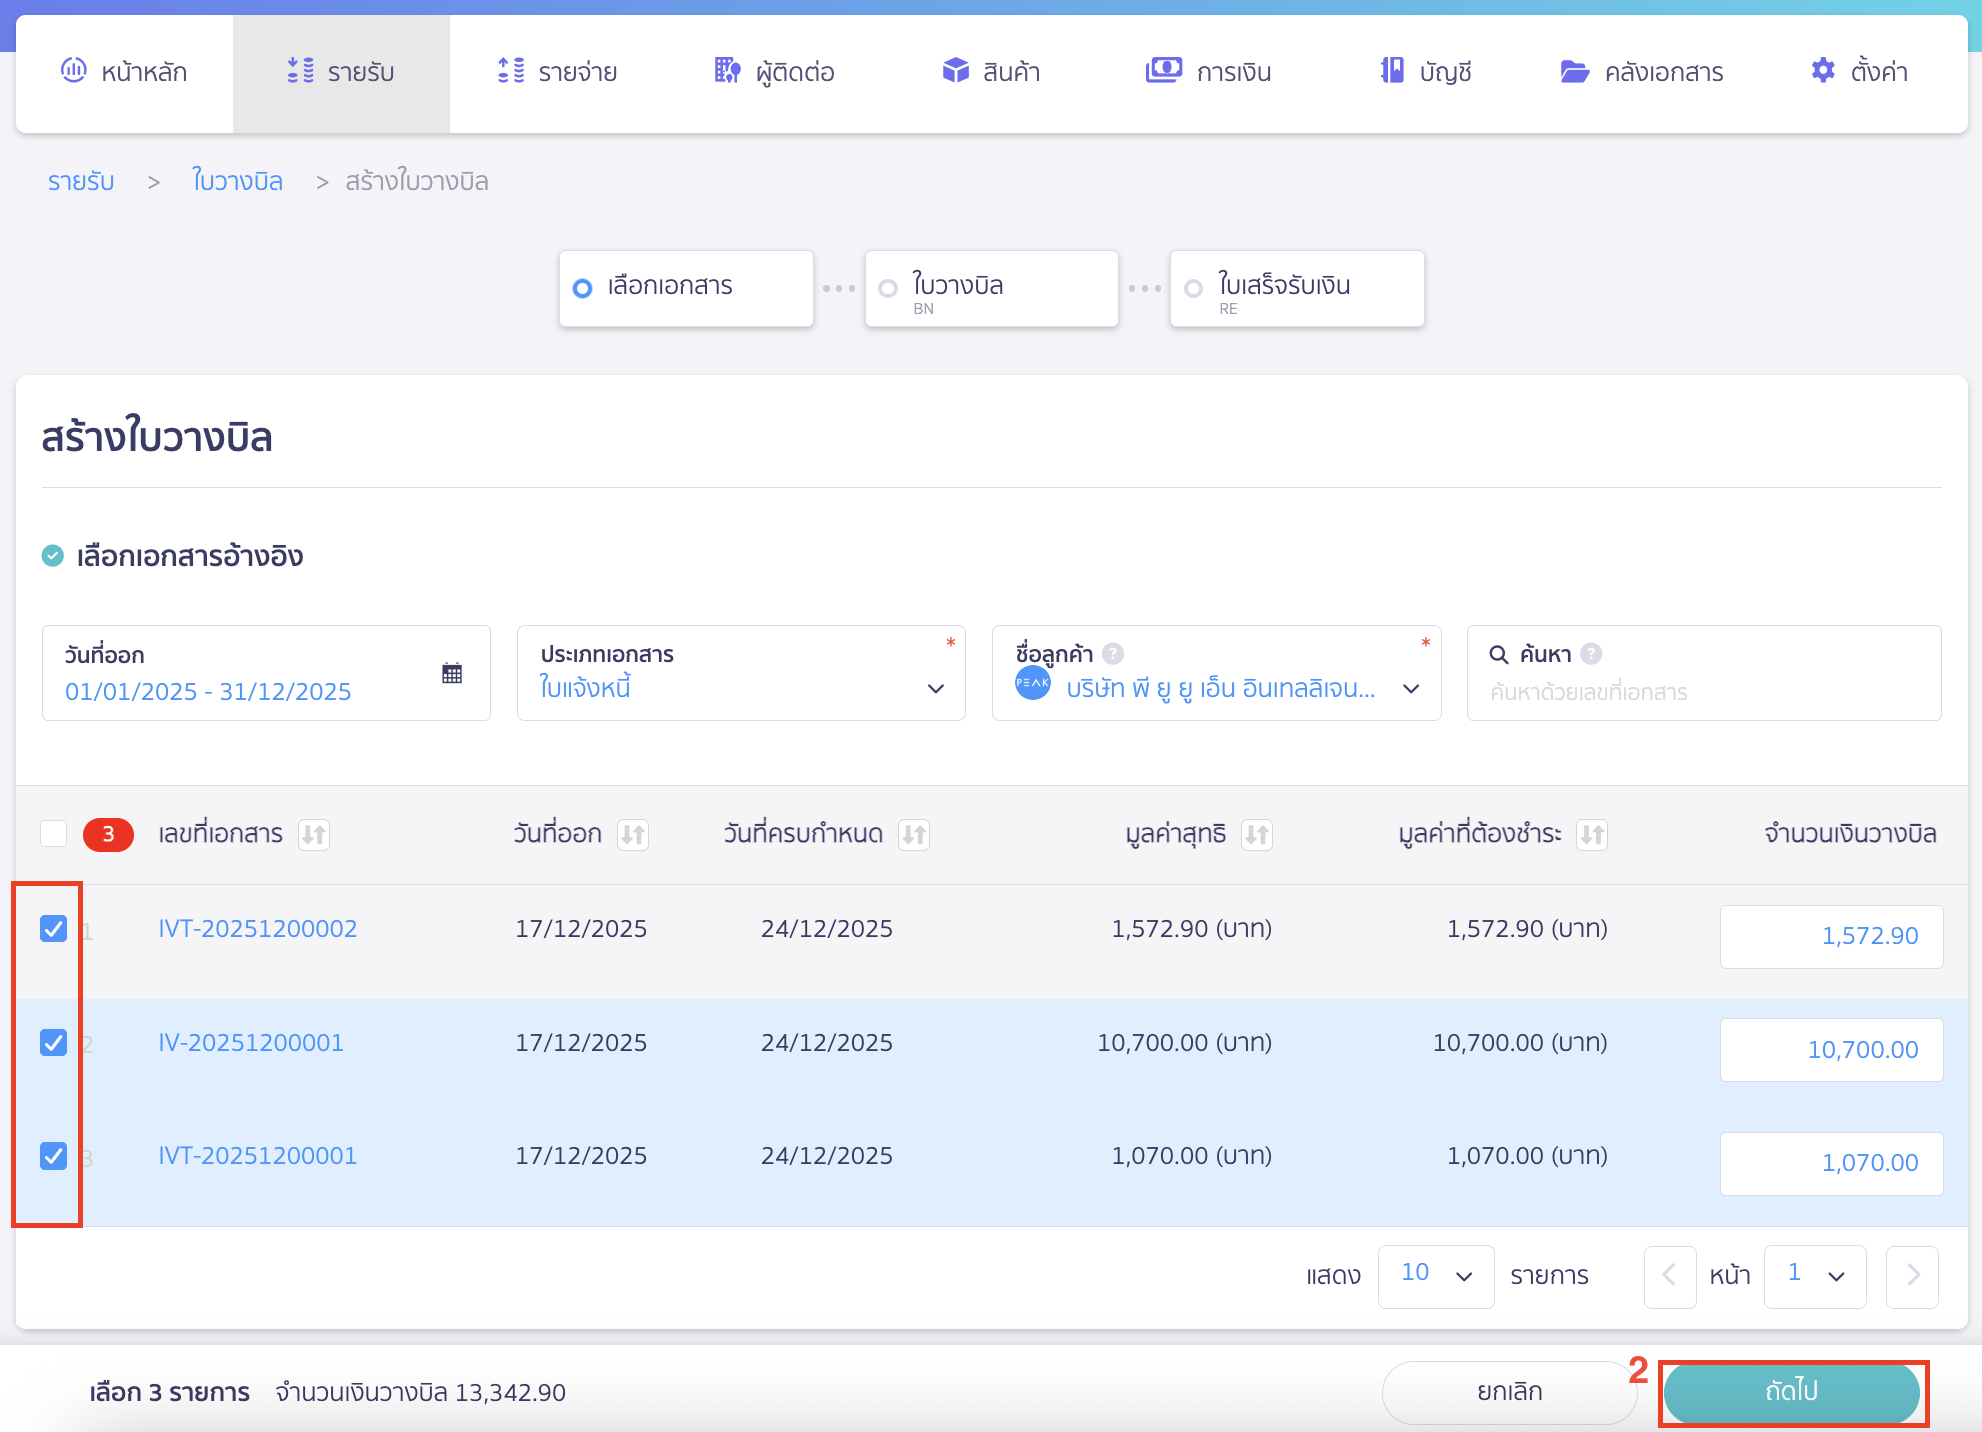
Task: Go to the หน้าหลัก home tab
Action: pos(124,71)
